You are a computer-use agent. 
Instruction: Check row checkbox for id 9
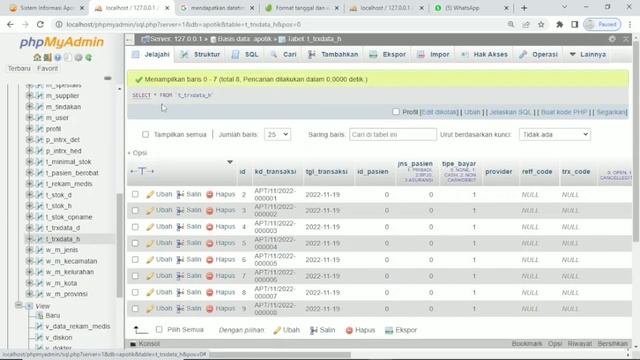135,309
